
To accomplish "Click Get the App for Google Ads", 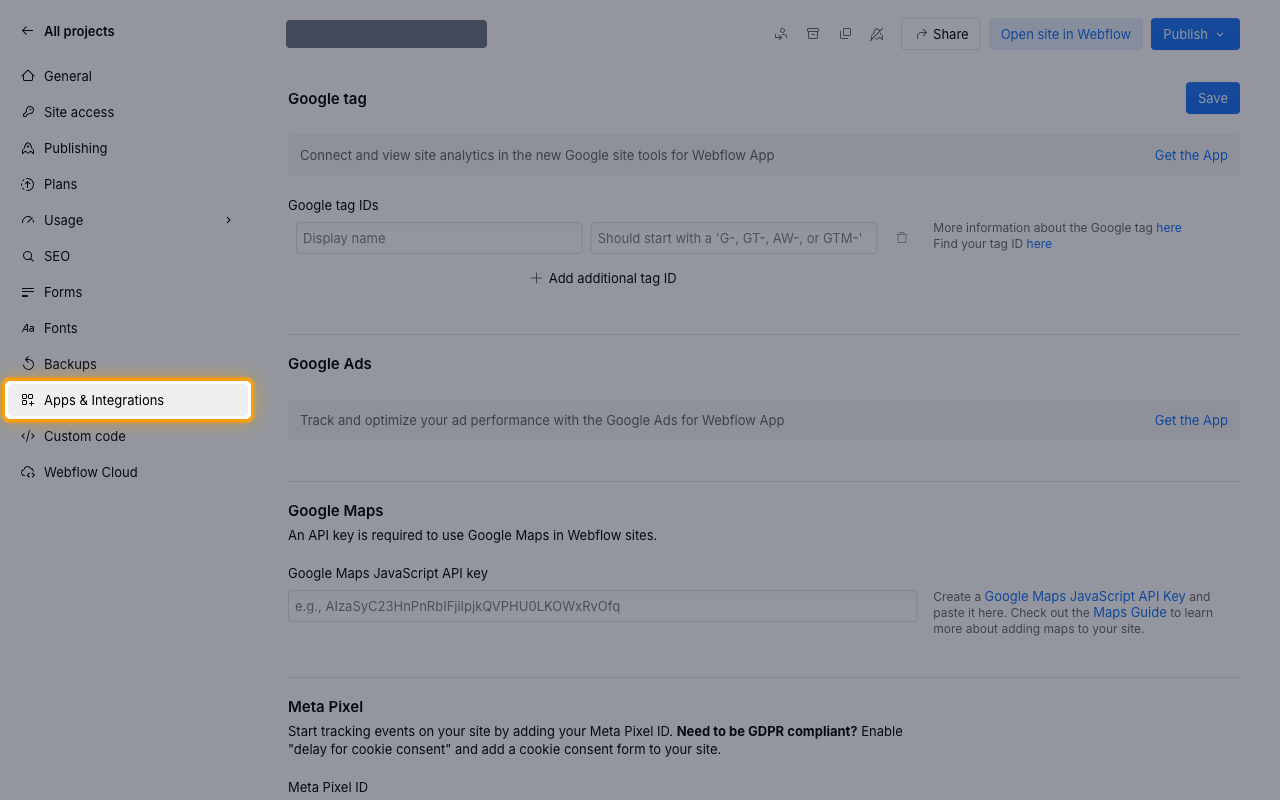I will point(1191,420).
